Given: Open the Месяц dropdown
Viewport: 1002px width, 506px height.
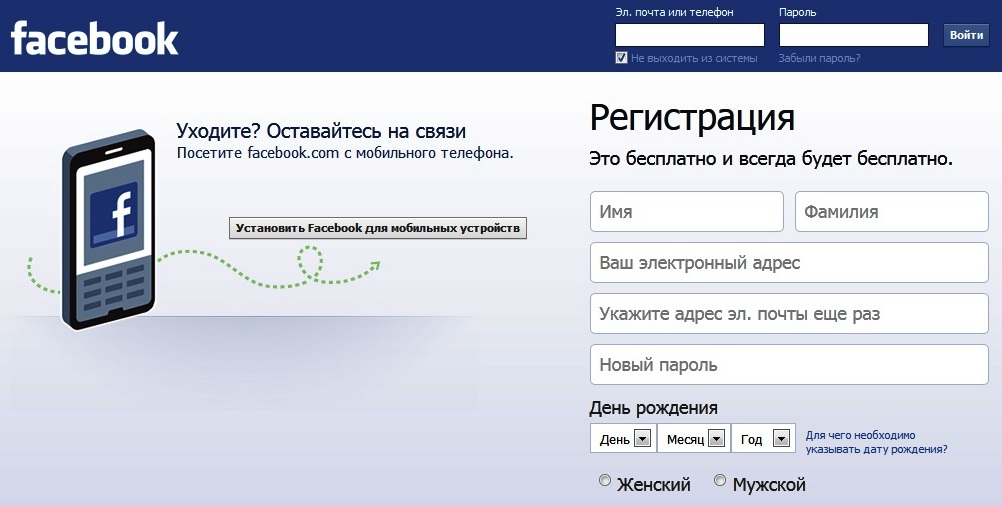Looking at the screenshot, I should pyautogui.click(x=694, y=439).
